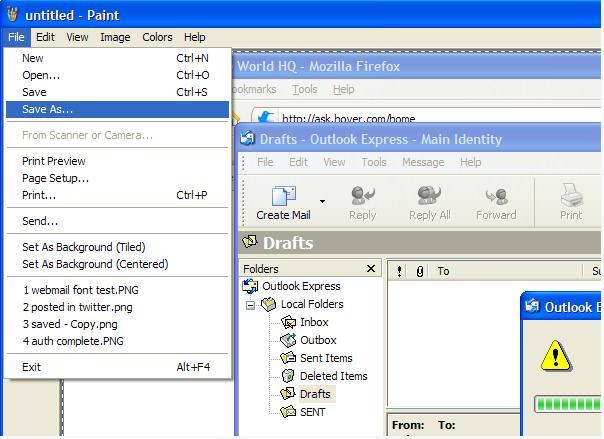The height and width of the screenshot is (439, 604).
Task: Select Outbox label in folder tree
Action: [318, 340]
